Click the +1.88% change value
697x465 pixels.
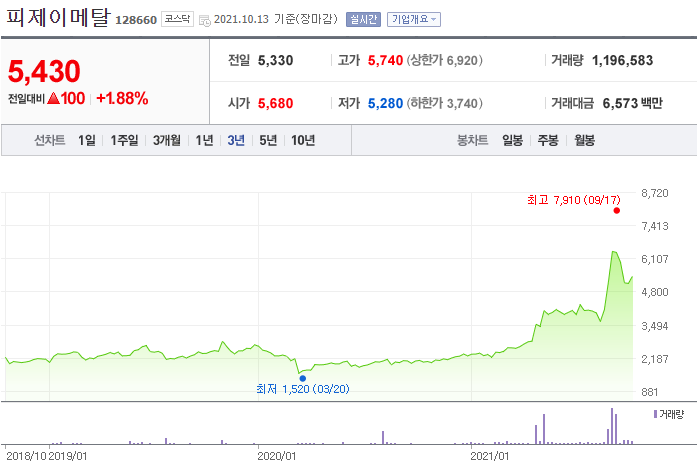pyautogui.click(x=122, y=98)
